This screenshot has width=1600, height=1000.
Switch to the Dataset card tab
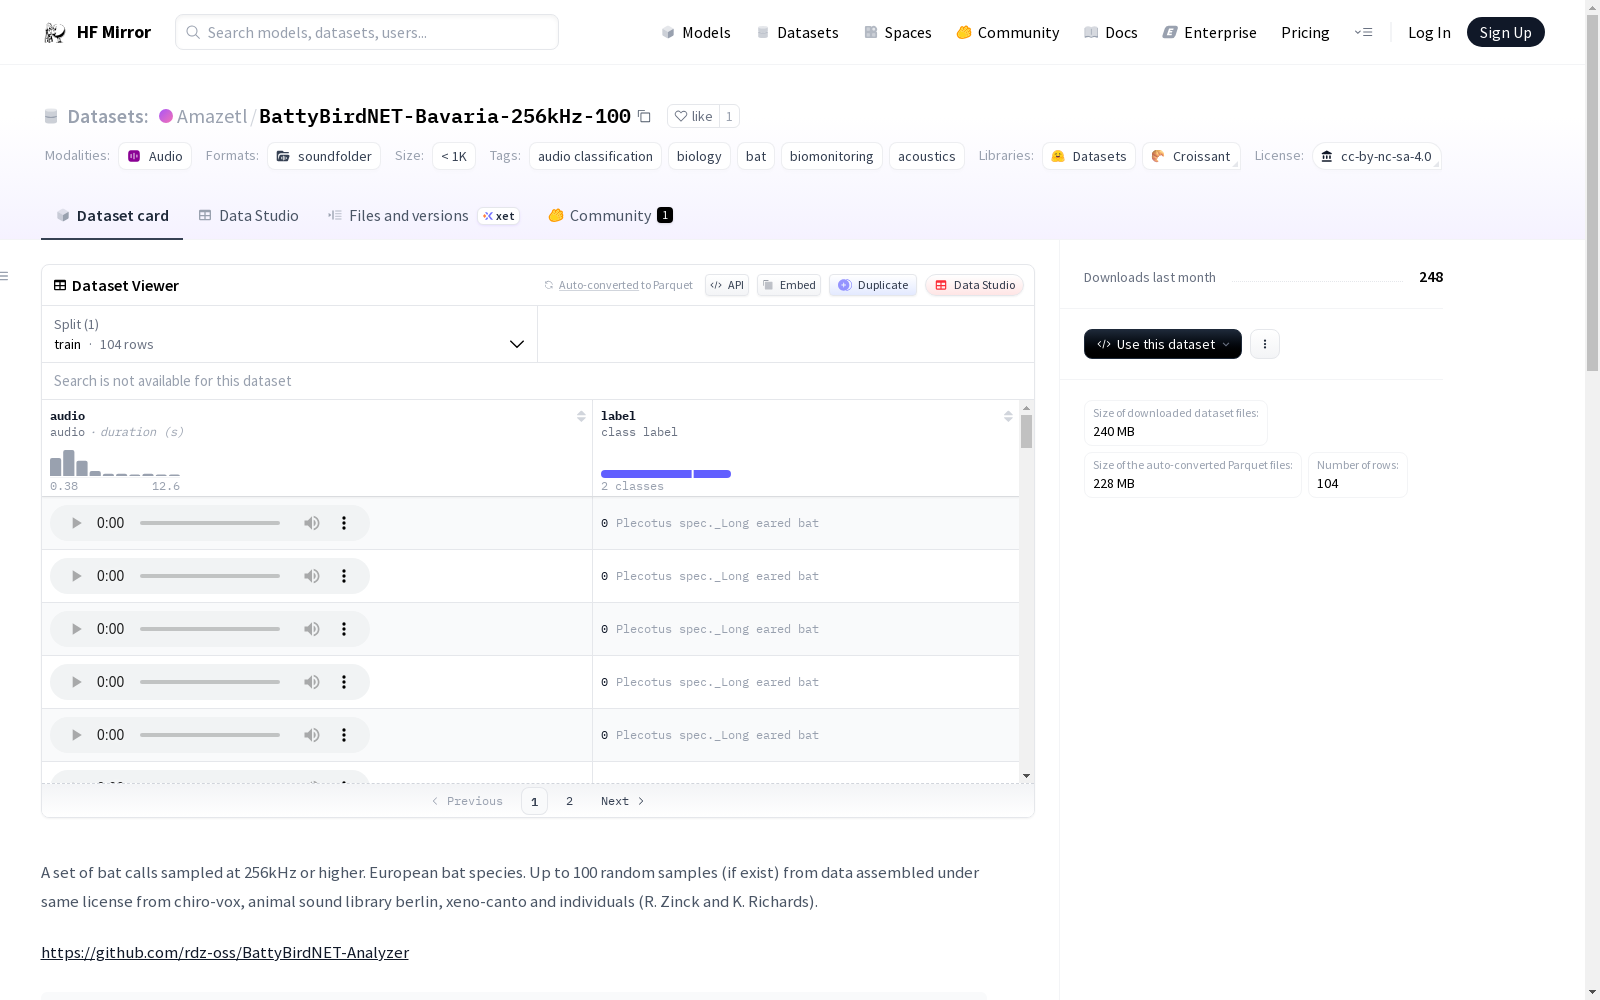[x=112, y=216]
